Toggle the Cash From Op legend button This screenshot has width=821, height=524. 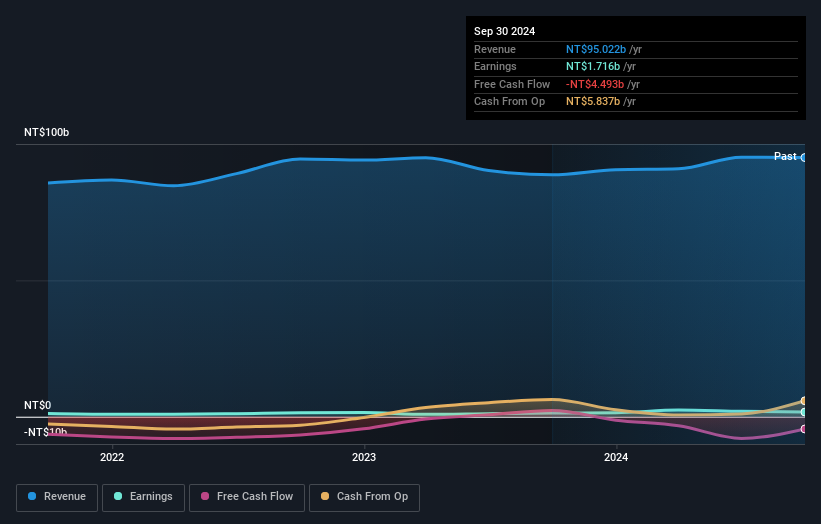[x=364, y=497]
